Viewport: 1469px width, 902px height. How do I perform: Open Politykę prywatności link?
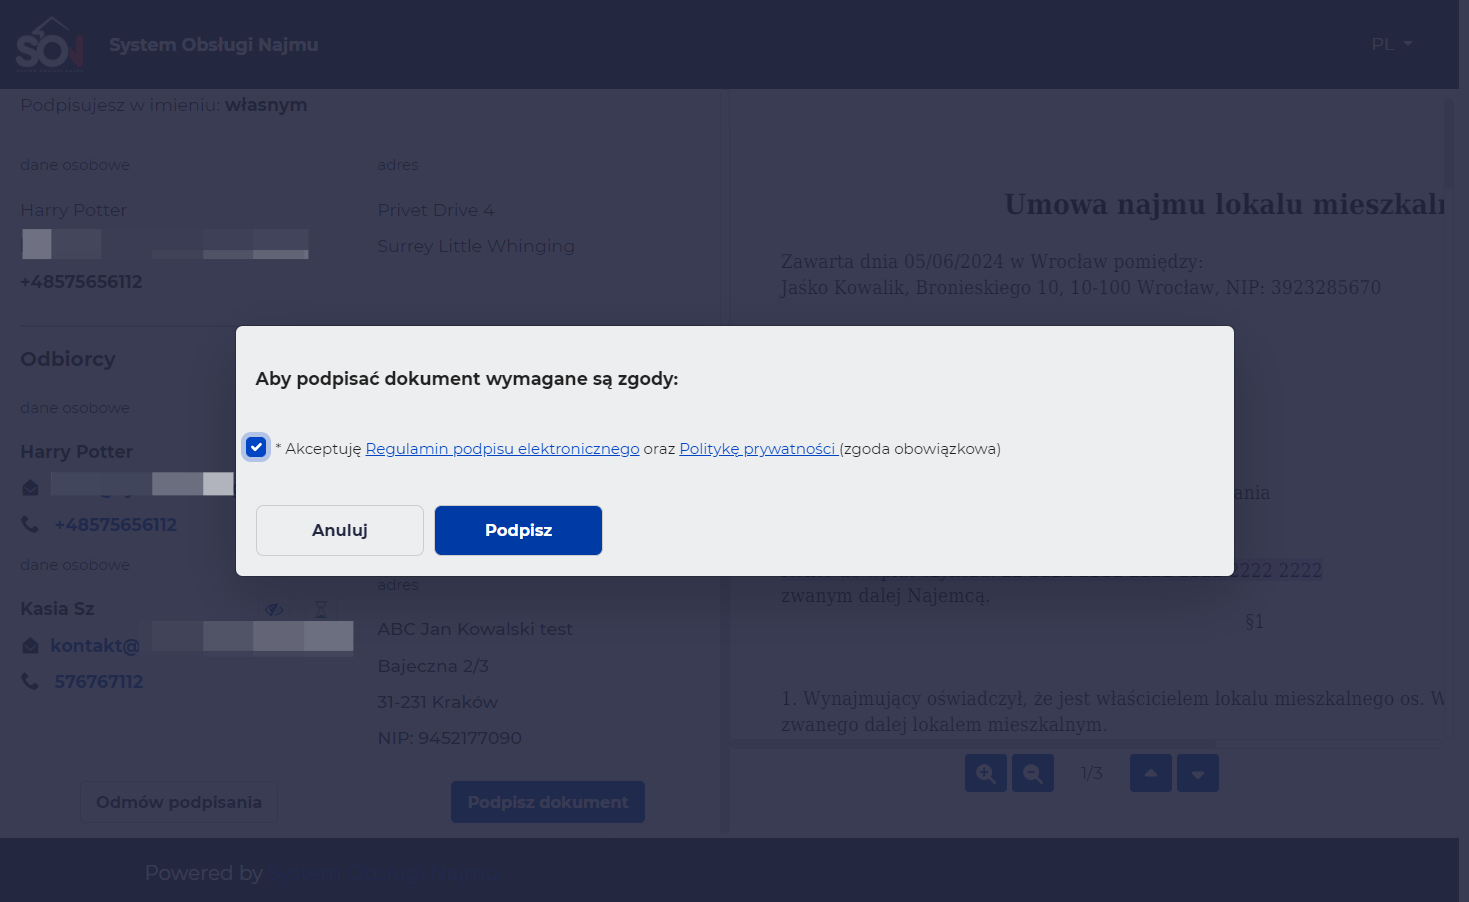click(757, 449)
